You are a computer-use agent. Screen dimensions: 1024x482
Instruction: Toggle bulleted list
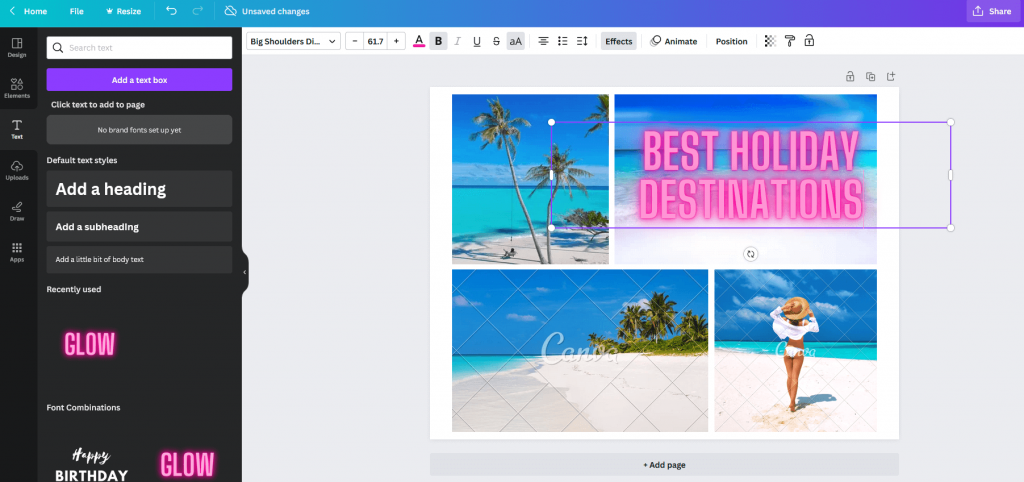(563, 41)
